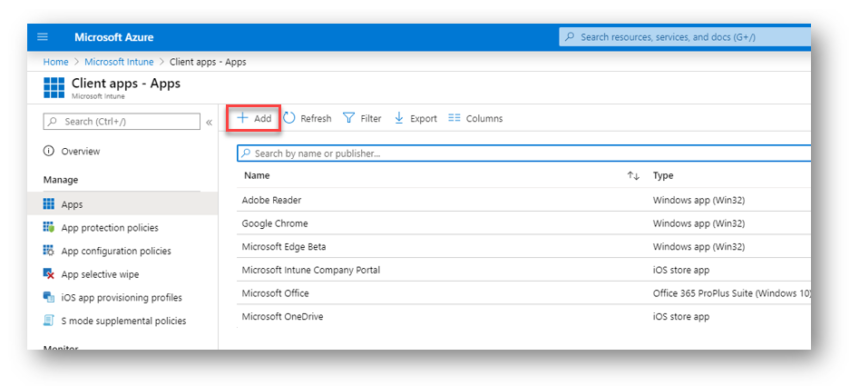Click iOS store app type for Company Portal
This screenshot has height=386, width=850.
[681, 270]
